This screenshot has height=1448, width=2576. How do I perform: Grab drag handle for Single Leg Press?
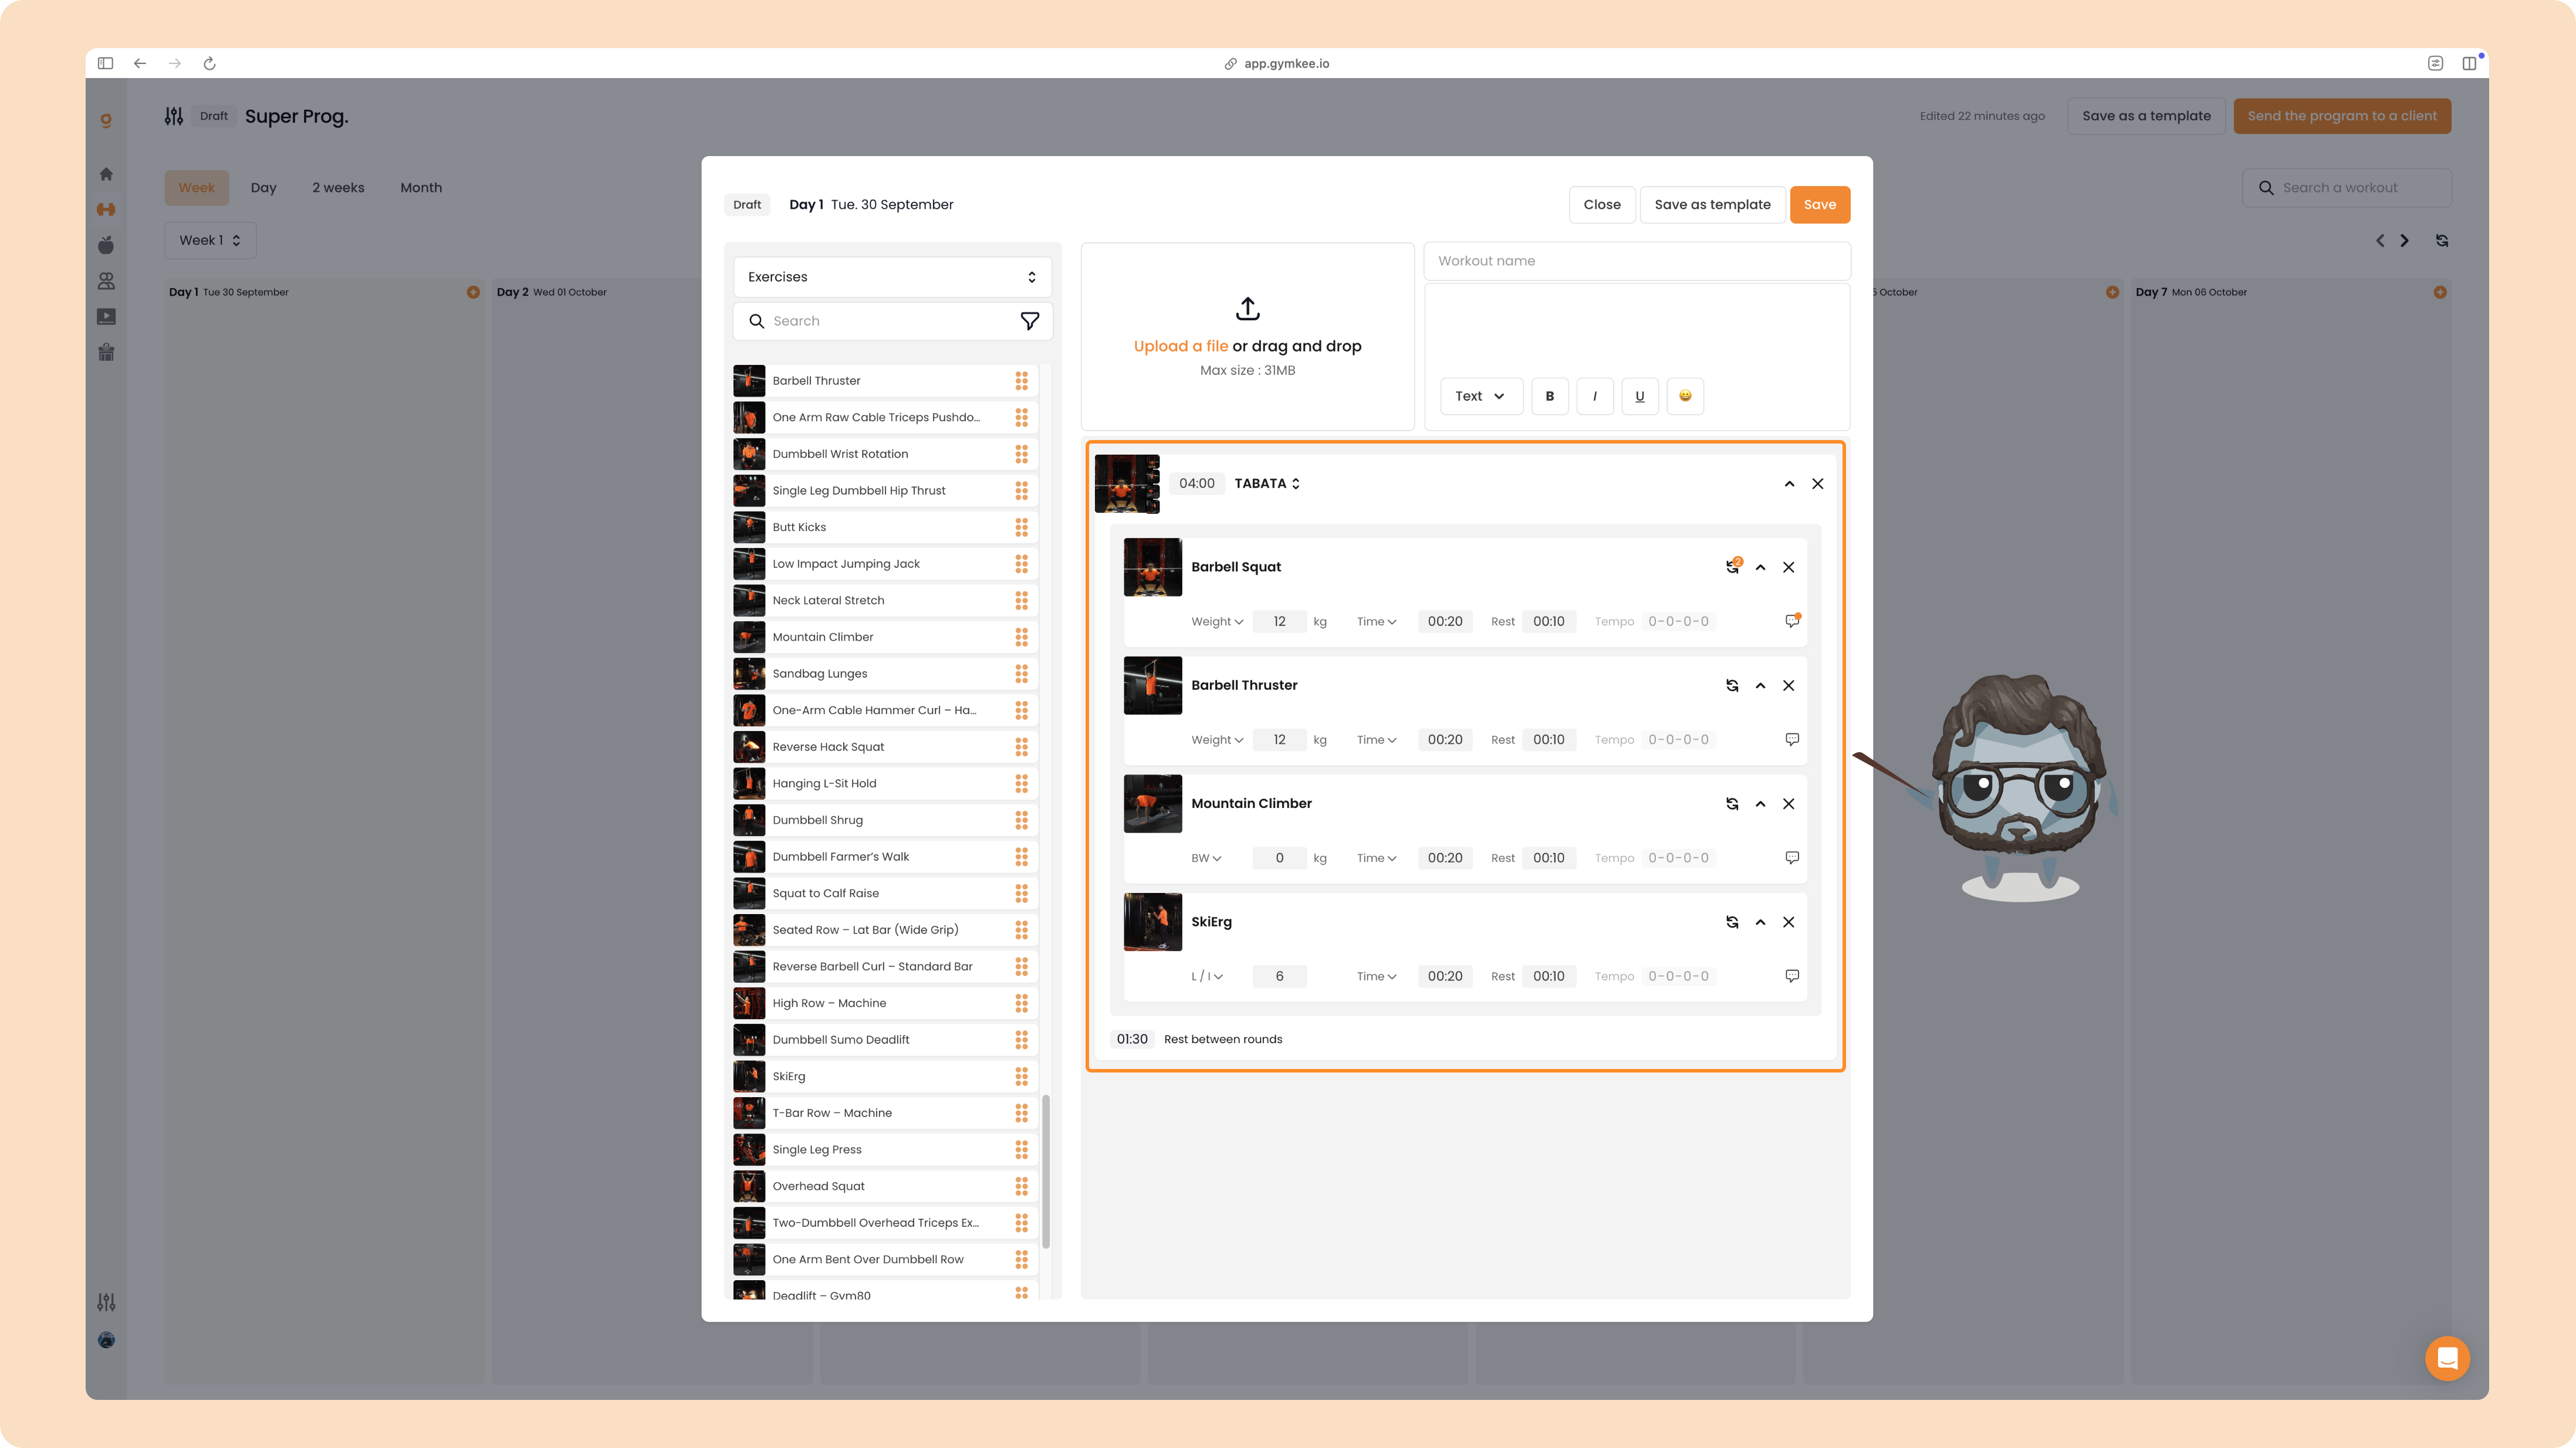coord(1021,1150)
